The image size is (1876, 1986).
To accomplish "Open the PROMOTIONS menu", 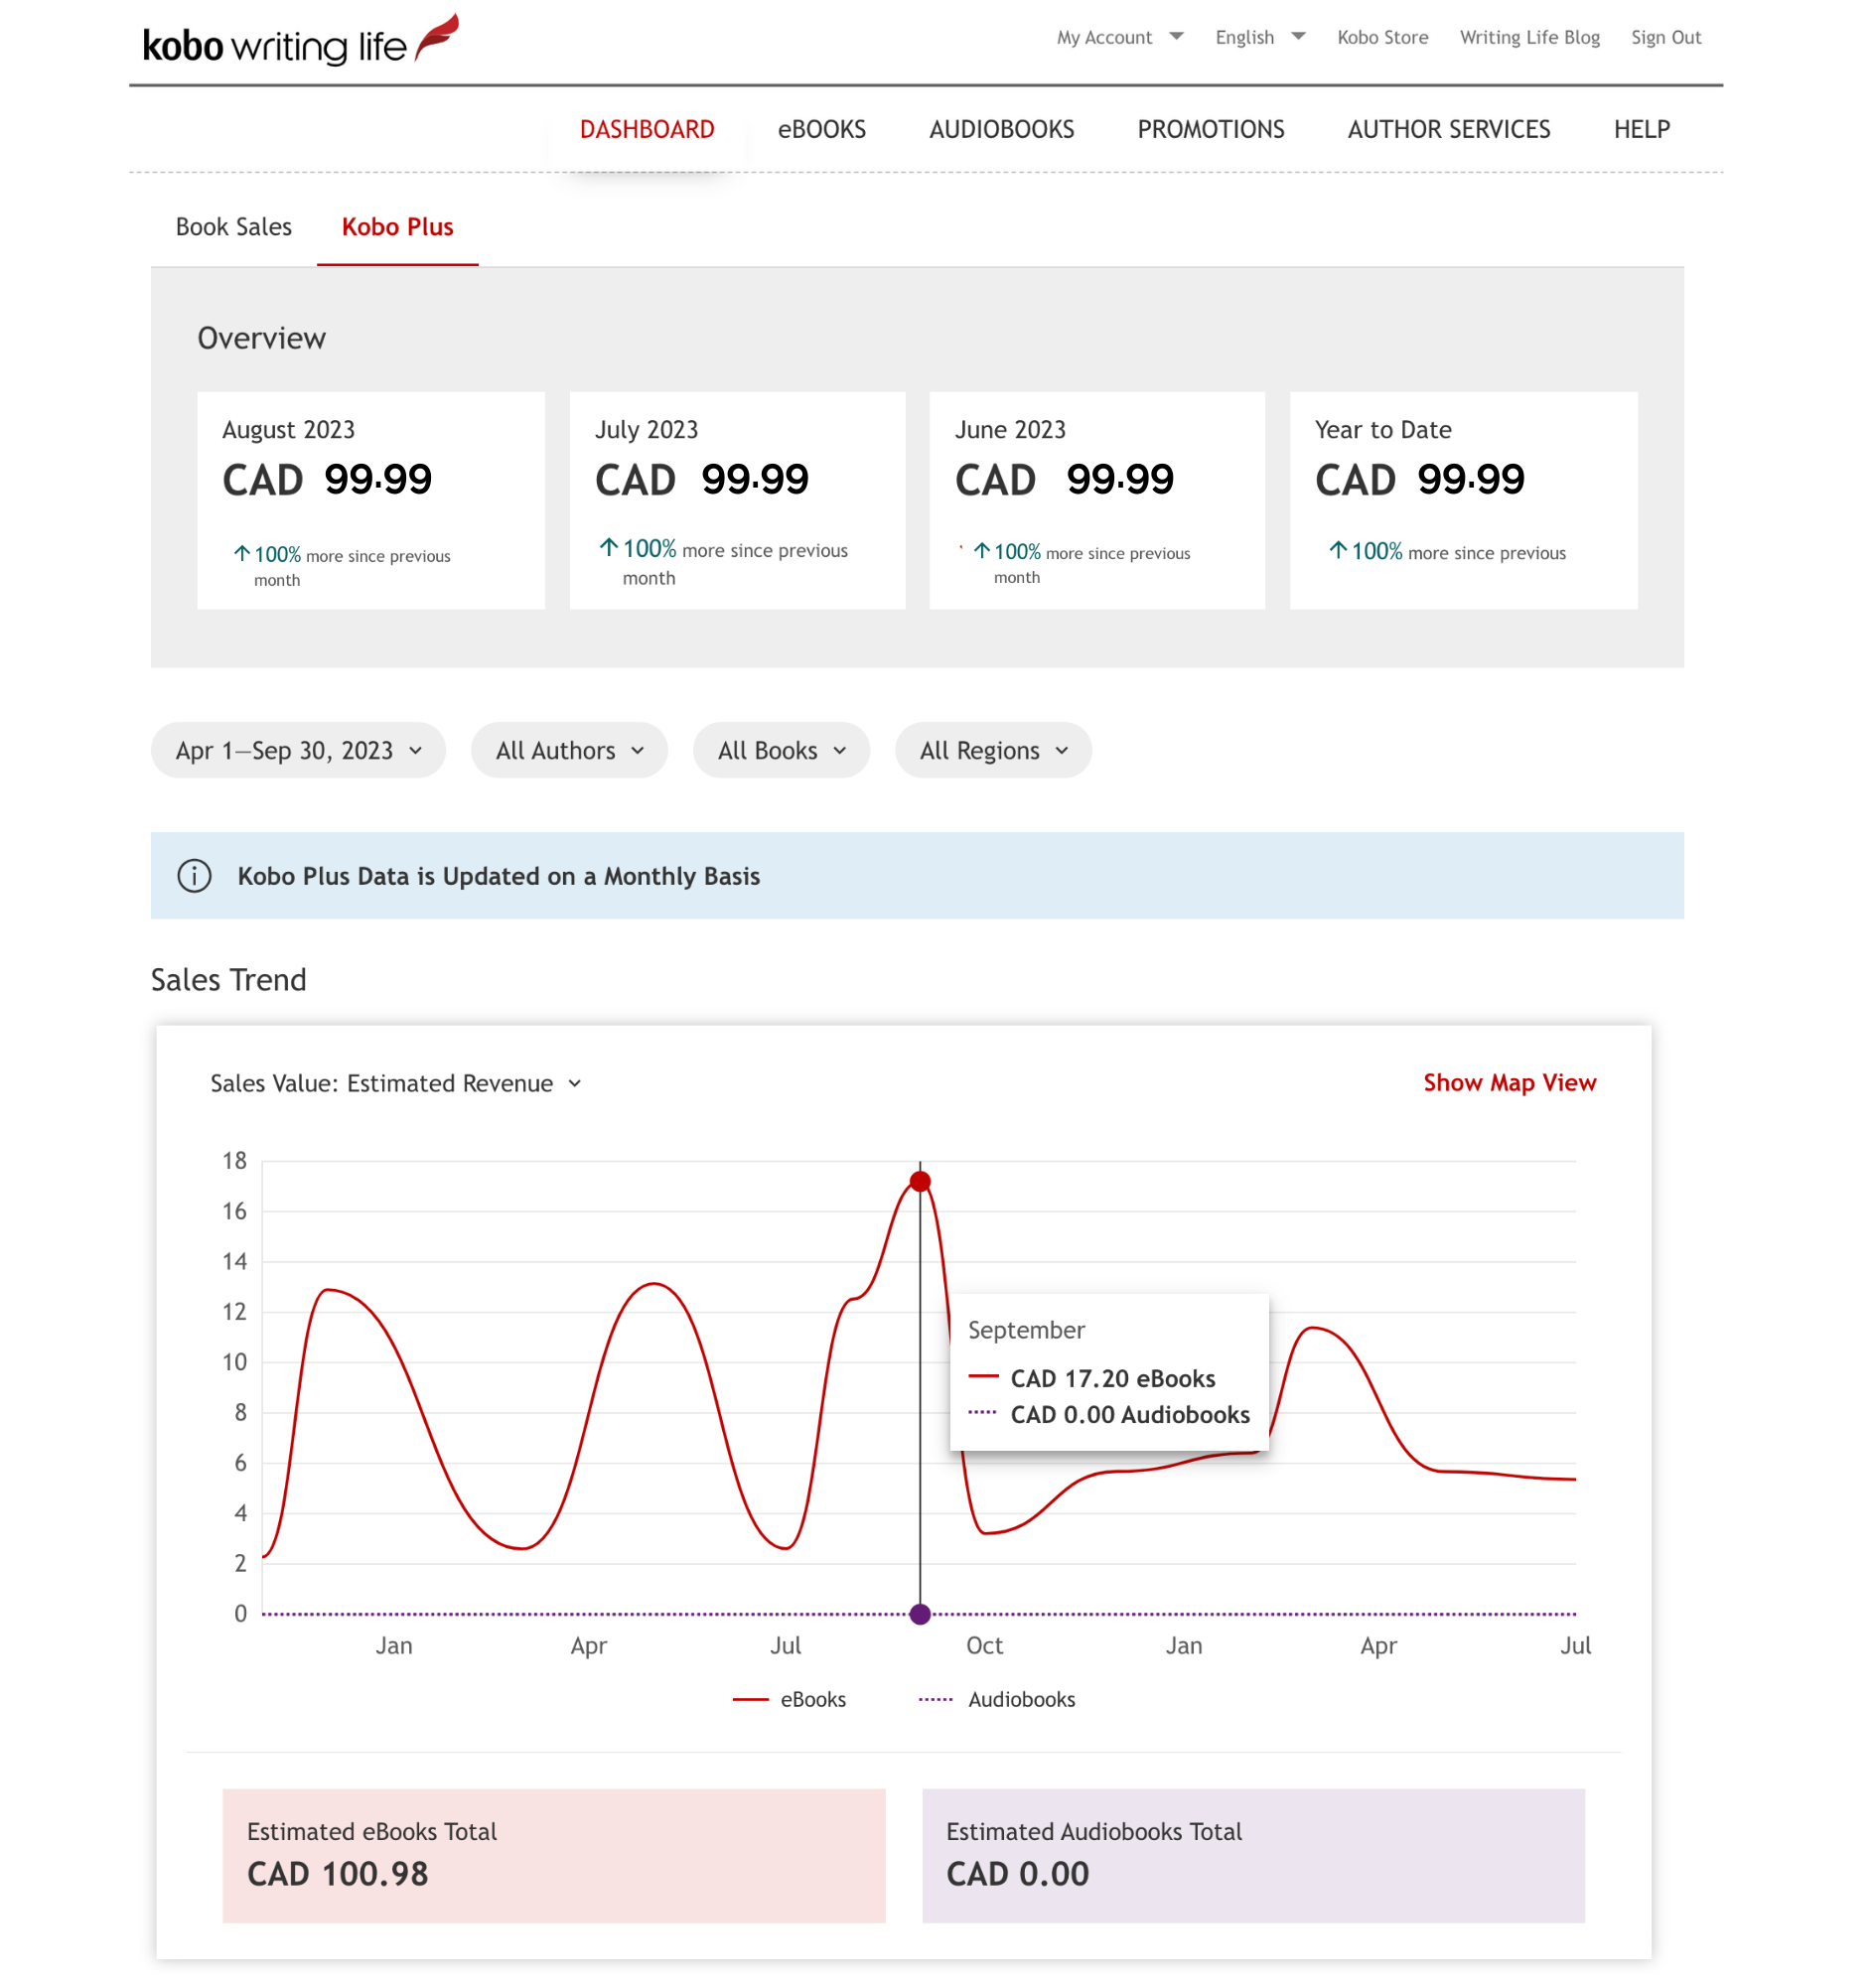I will pos(1210,129).
